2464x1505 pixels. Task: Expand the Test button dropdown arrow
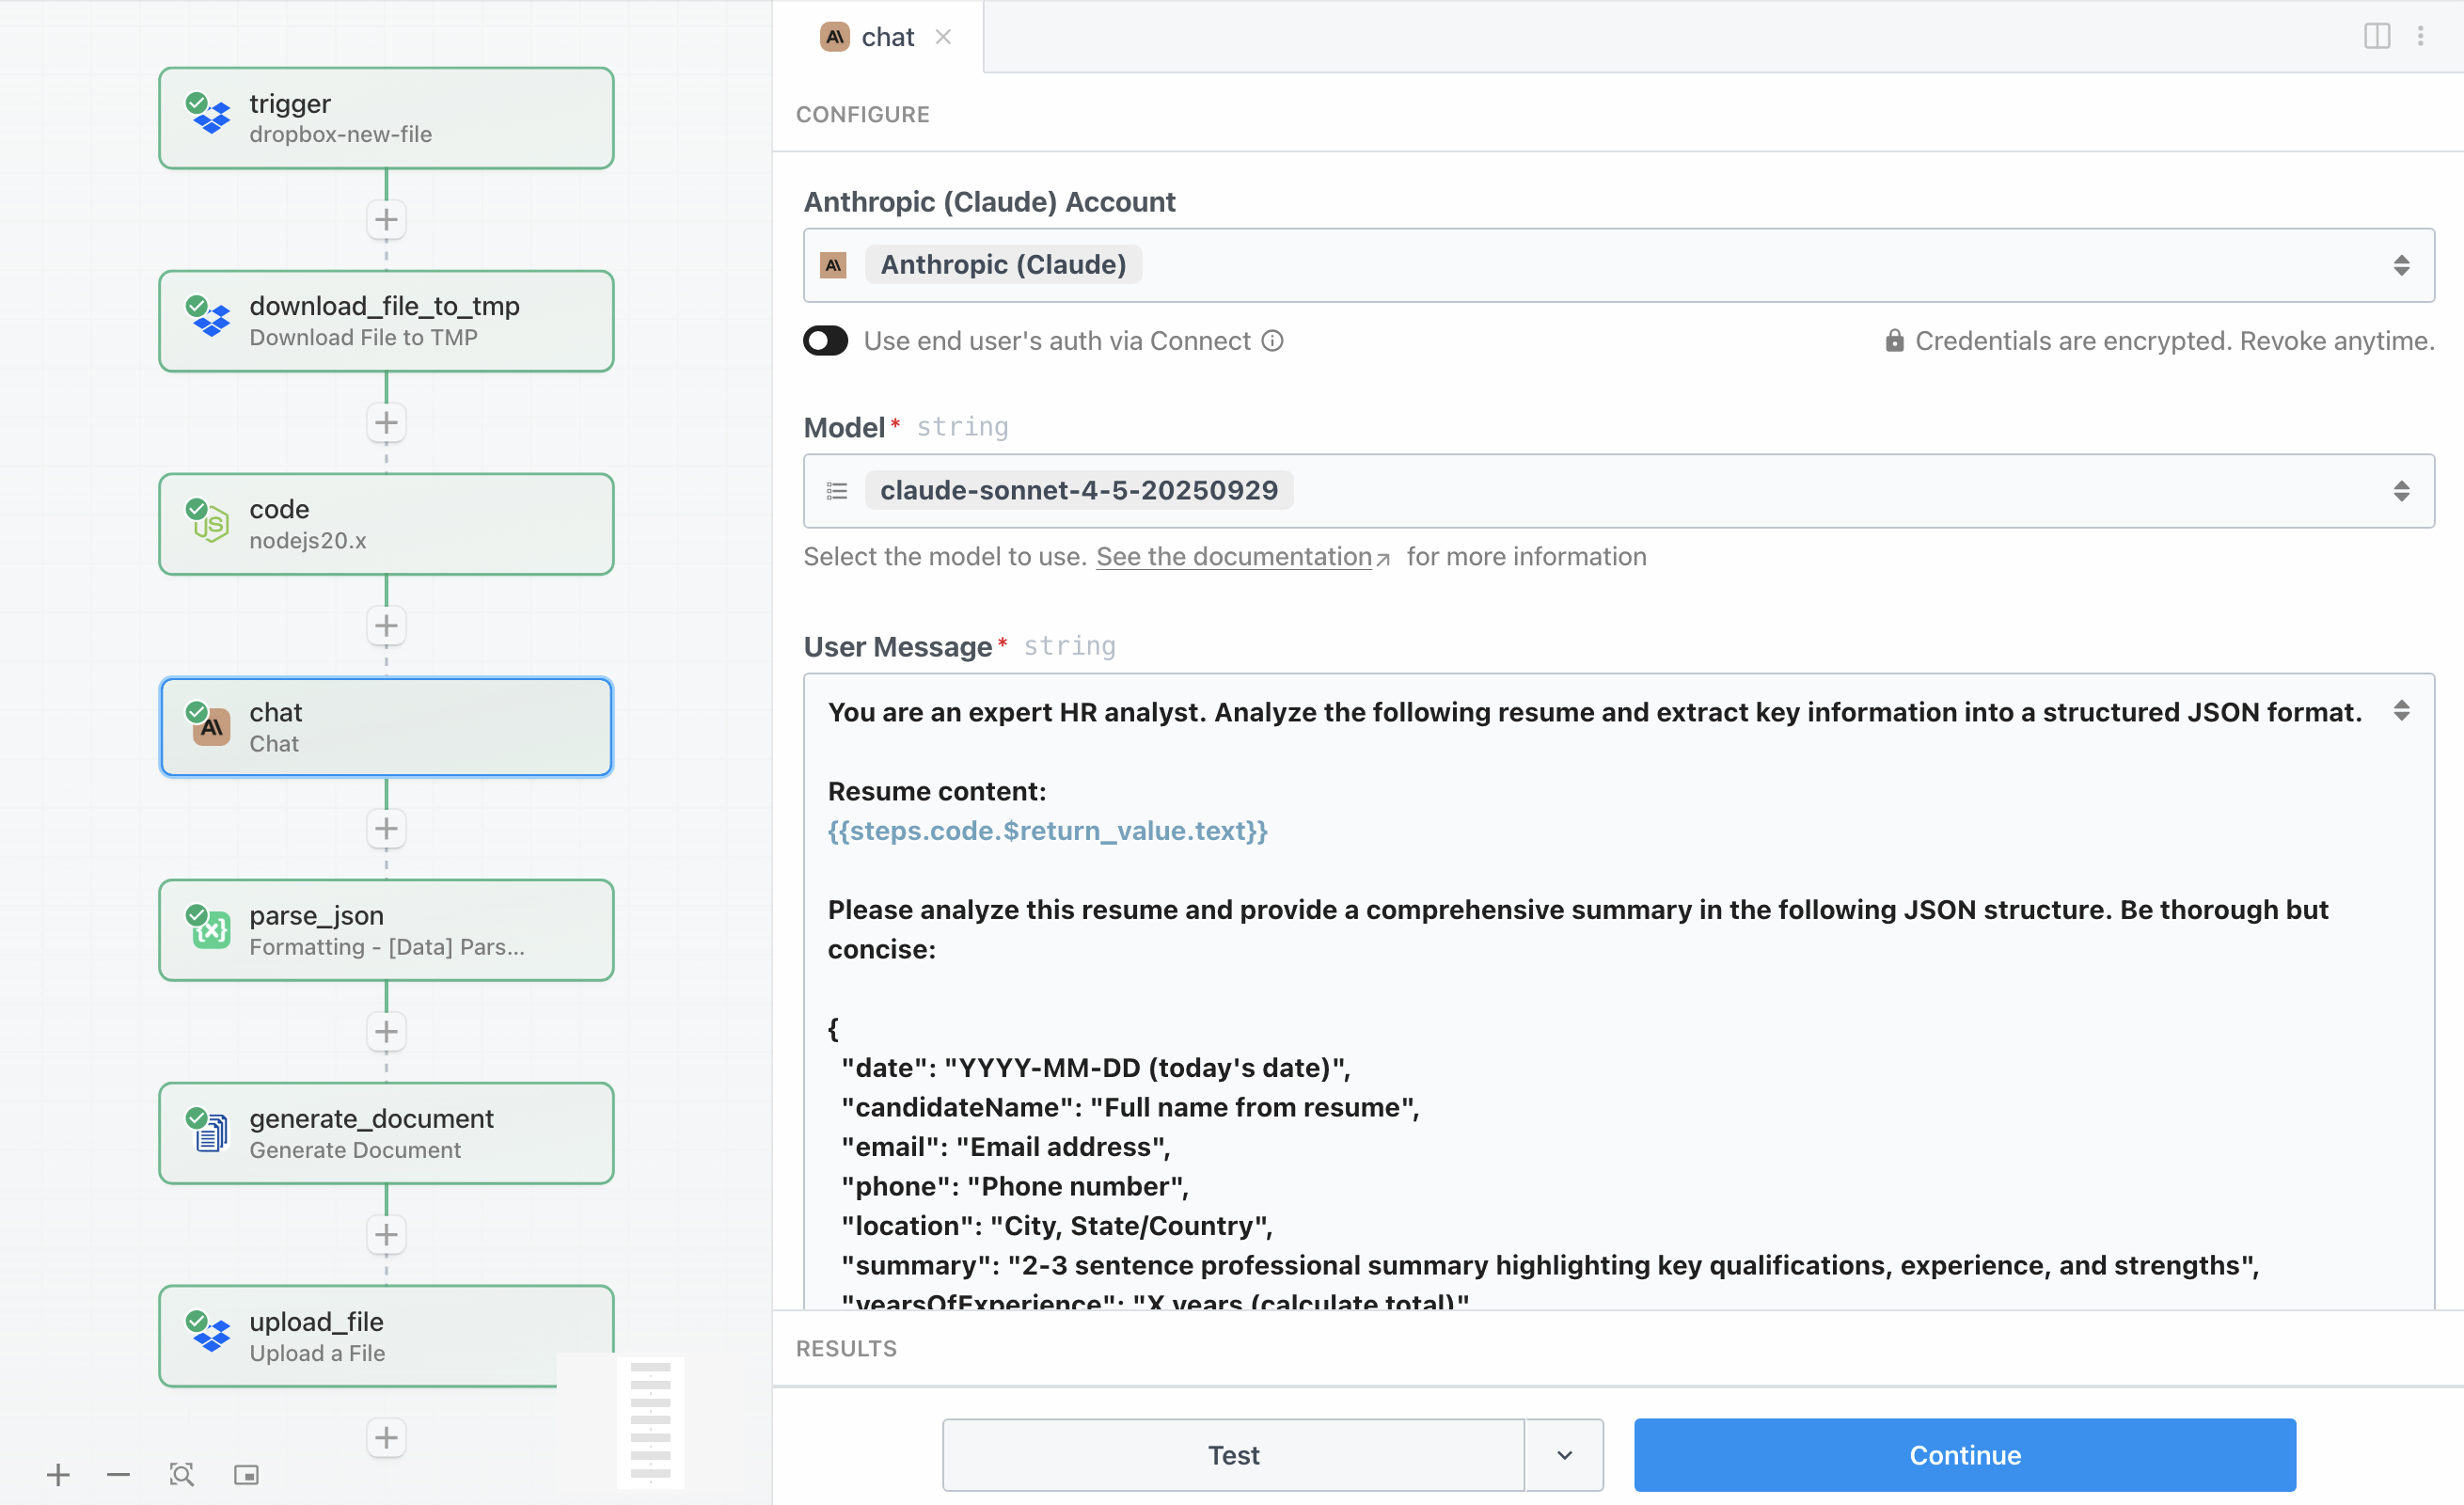[1563, 1454]
